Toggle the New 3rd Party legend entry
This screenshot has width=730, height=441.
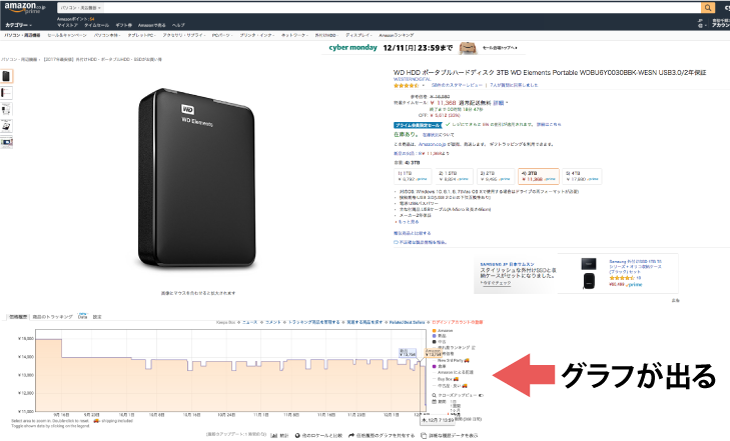point(451,360)
